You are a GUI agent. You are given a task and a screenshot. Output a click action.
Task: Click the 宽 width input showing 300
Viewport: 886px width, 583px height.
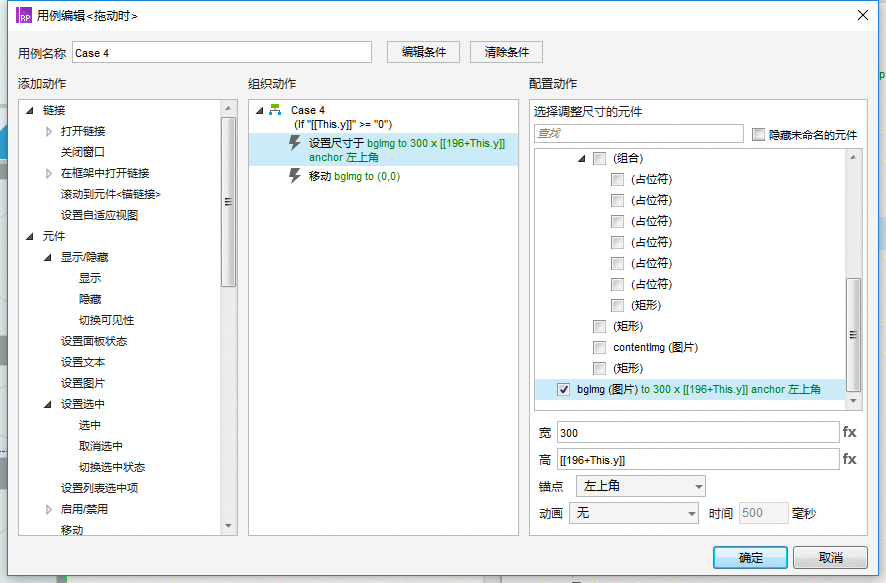(698, 433)
